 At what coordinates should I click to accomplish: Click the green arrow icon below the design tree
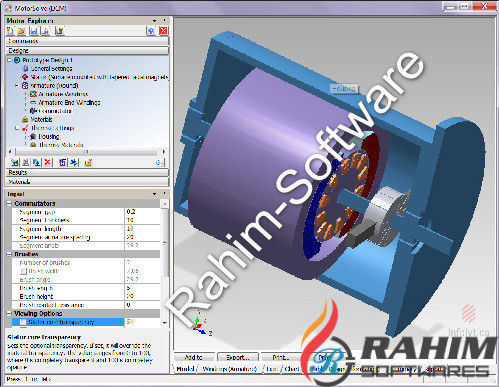74,162
